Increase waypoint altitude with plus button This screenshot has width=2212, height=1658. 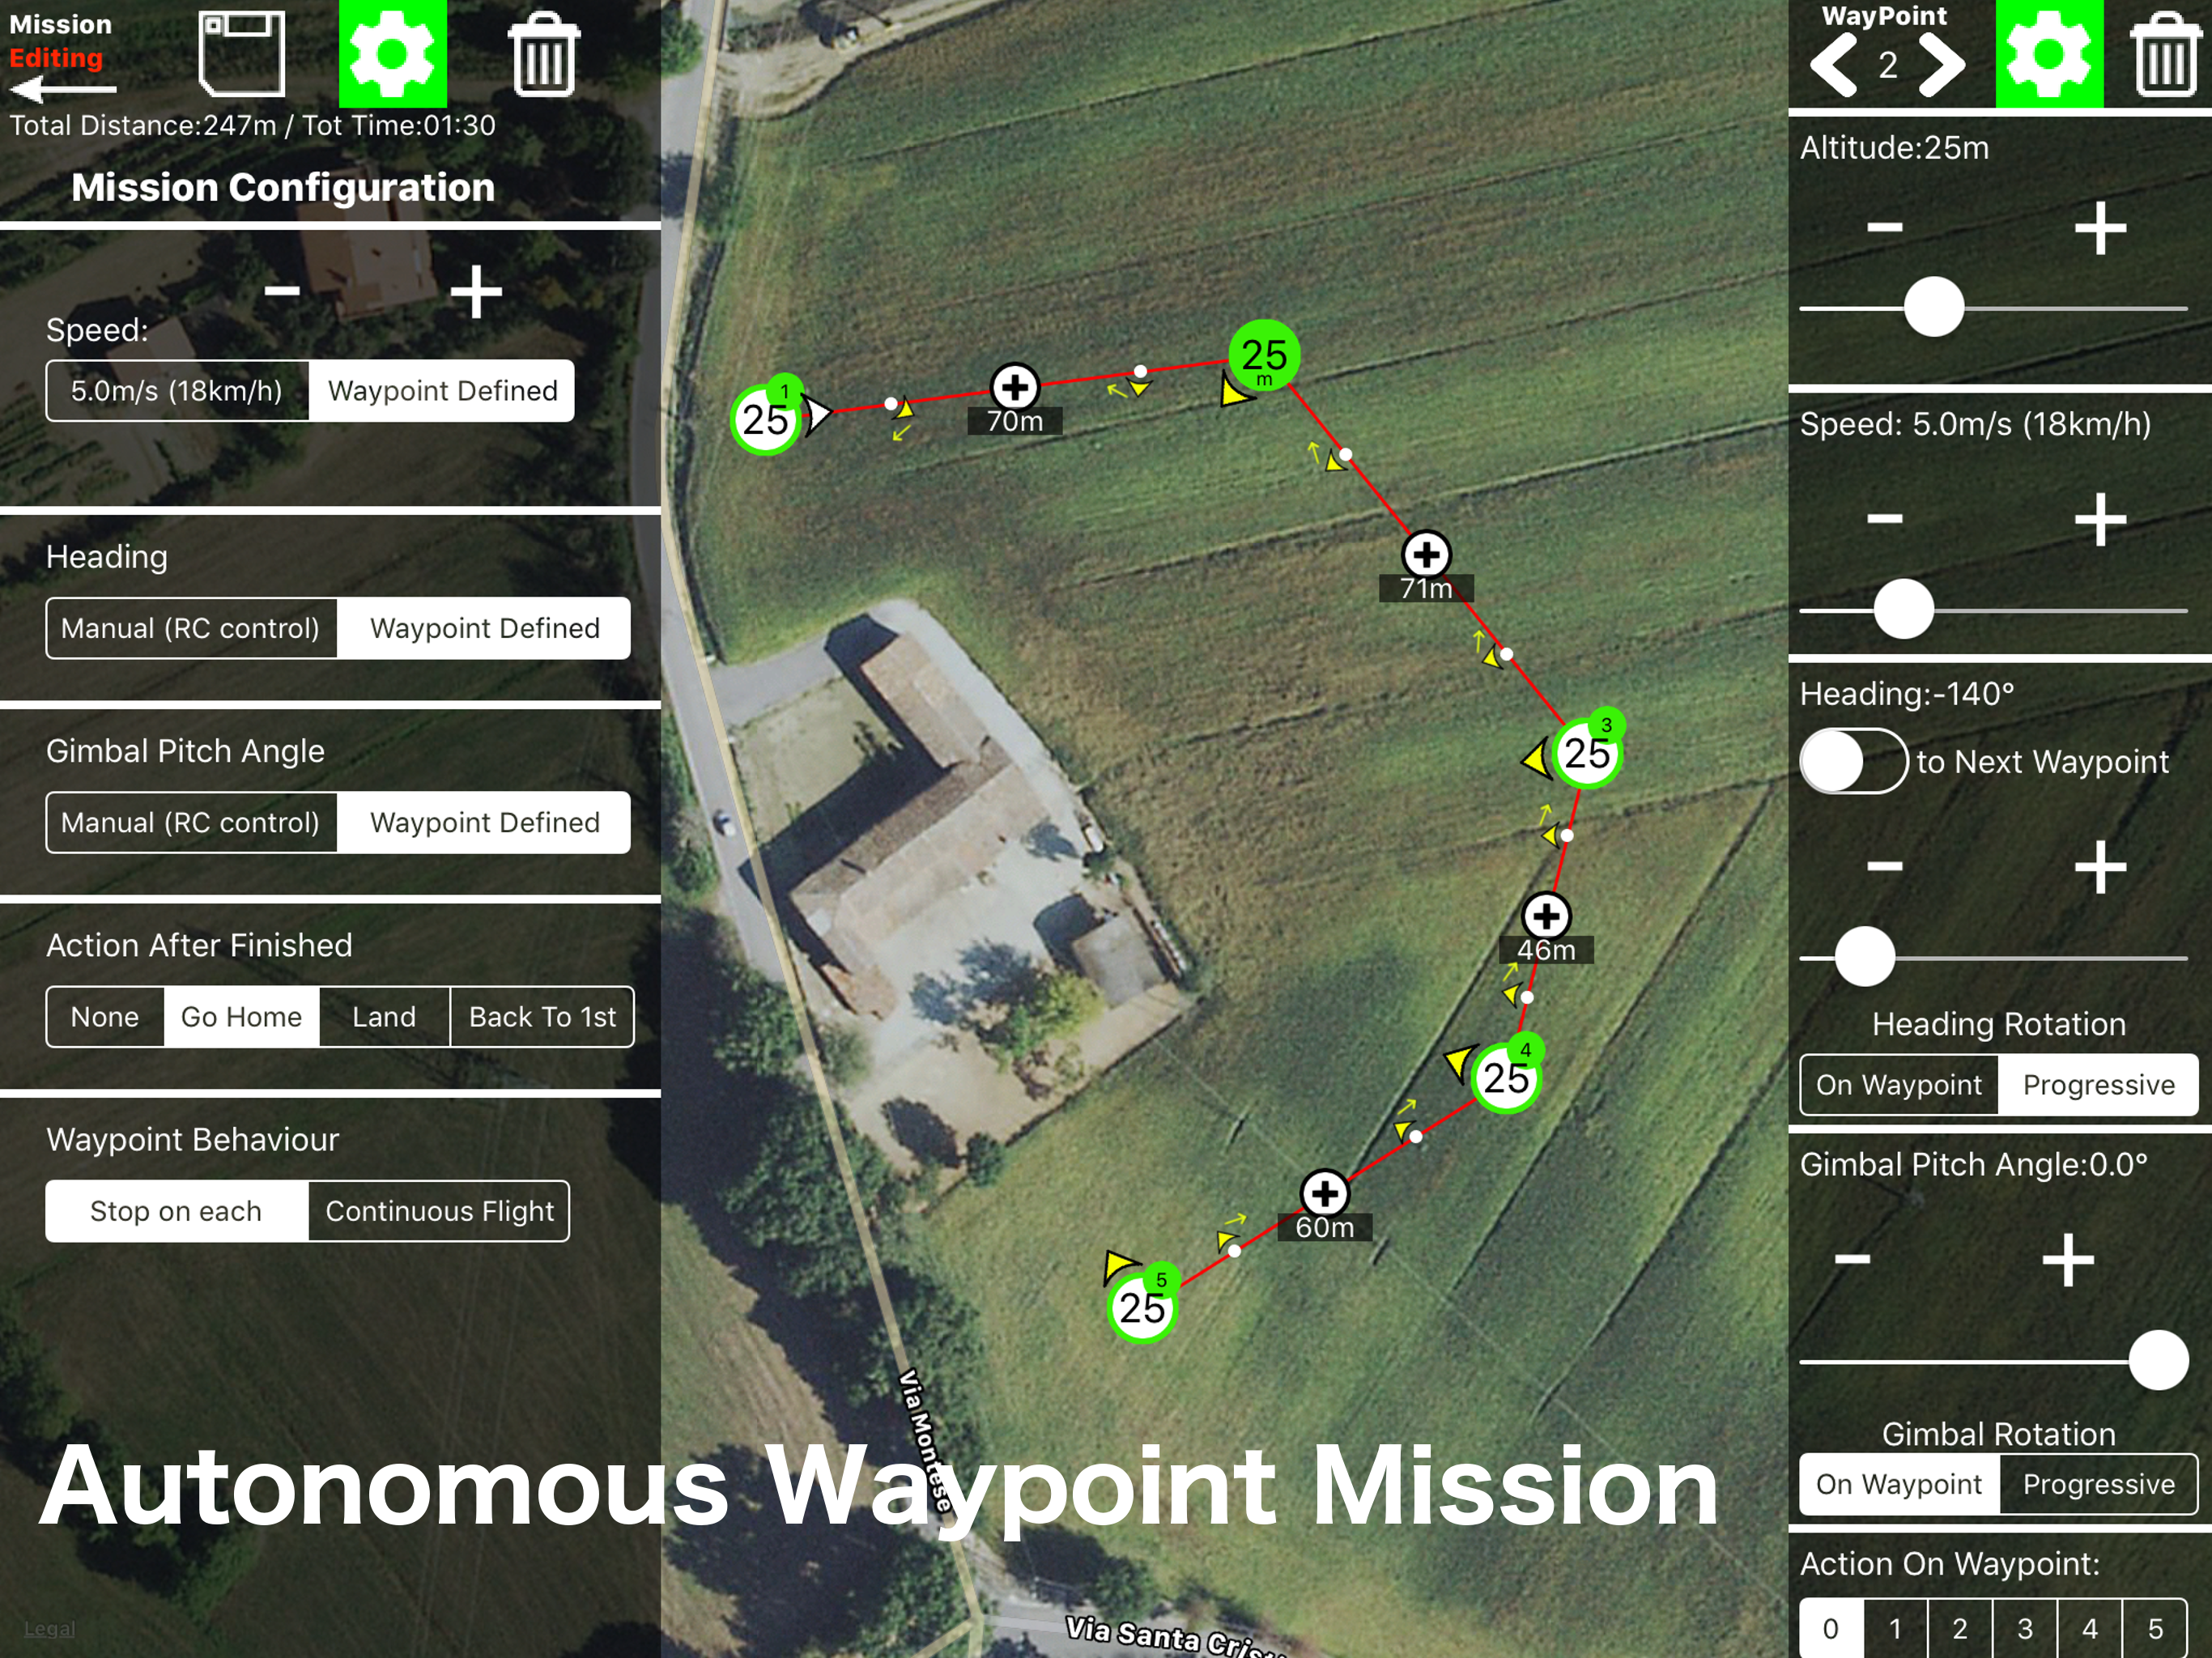[x=2099, y=229]
